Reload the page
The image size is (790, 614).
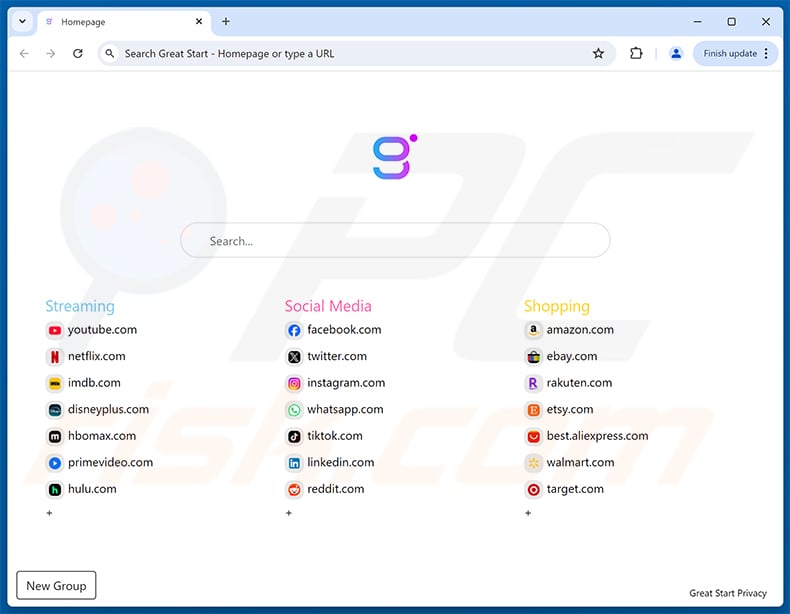78,53
